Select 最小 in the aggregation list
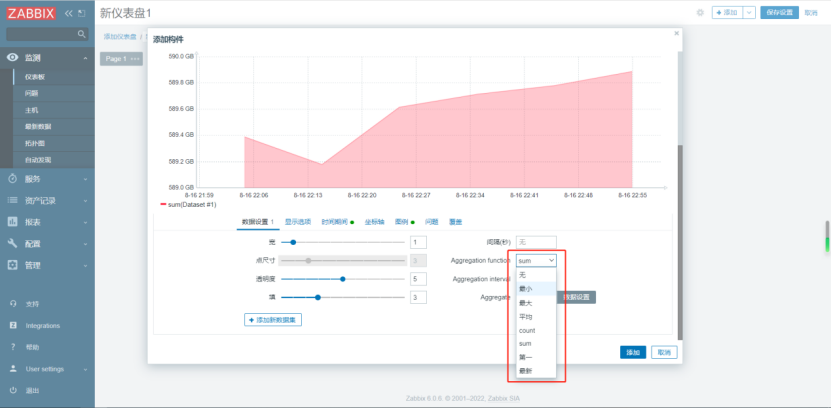This screenshot has height=408, width=831. pyautogui.click(x=536, y=289)
